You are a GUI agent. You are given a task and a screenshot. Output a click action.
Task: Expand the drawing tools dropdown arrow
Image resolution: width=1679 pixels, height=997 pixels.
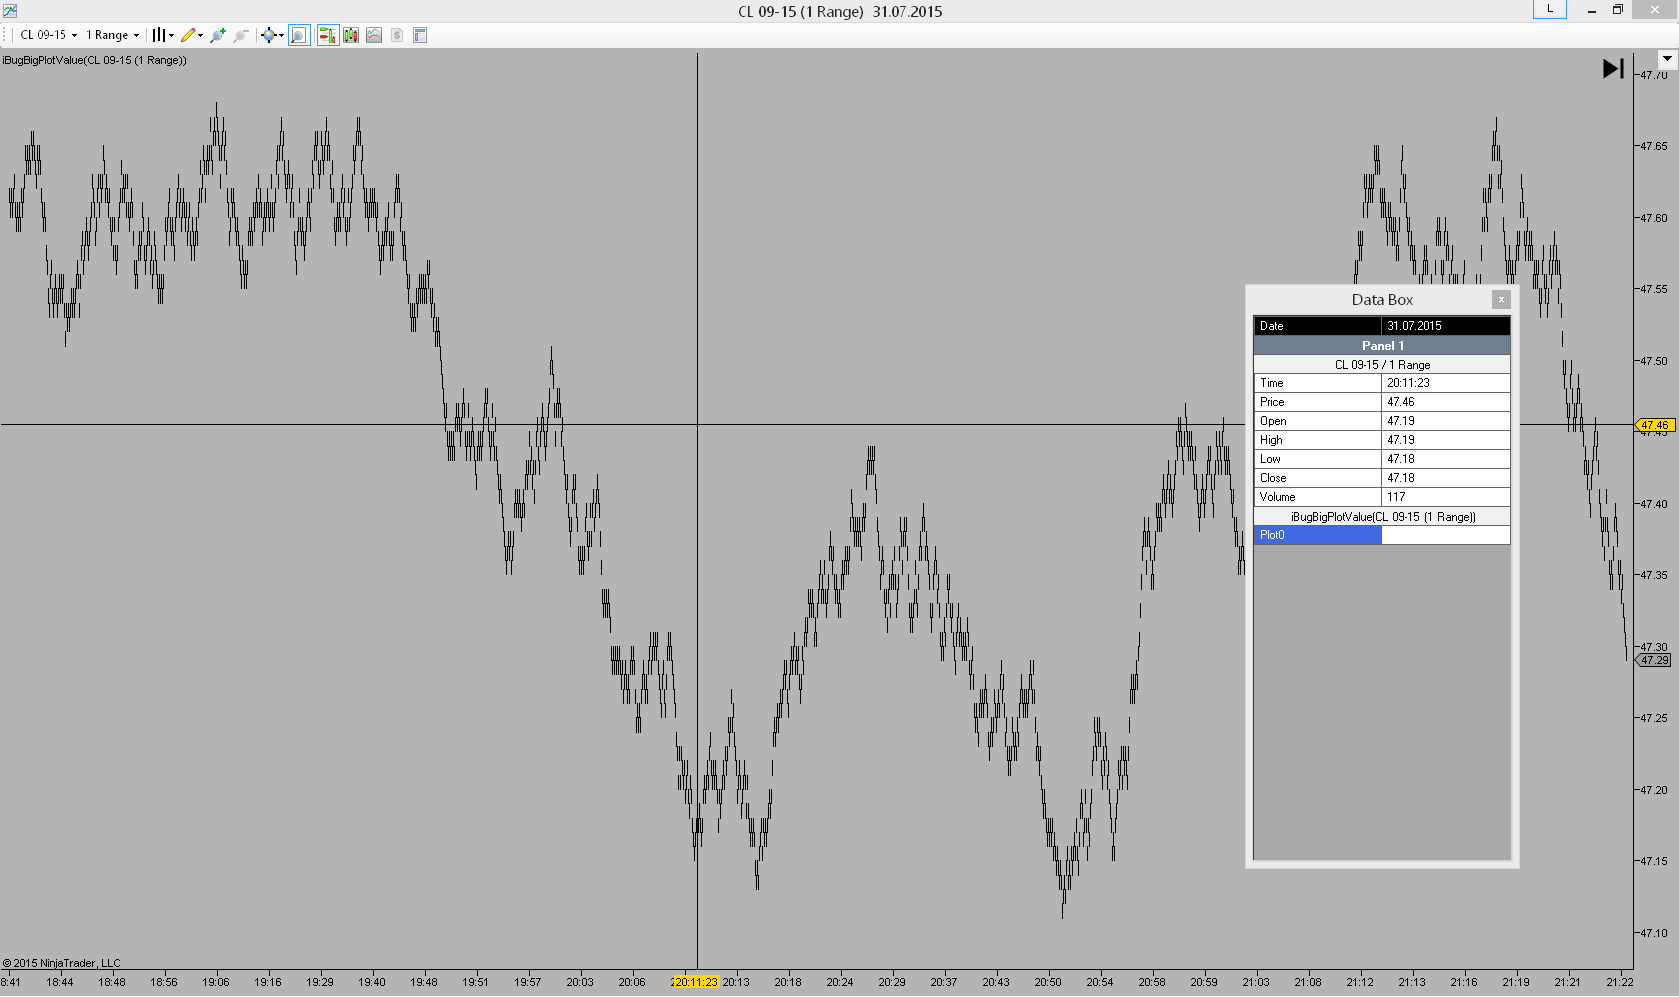click(201, 35)
